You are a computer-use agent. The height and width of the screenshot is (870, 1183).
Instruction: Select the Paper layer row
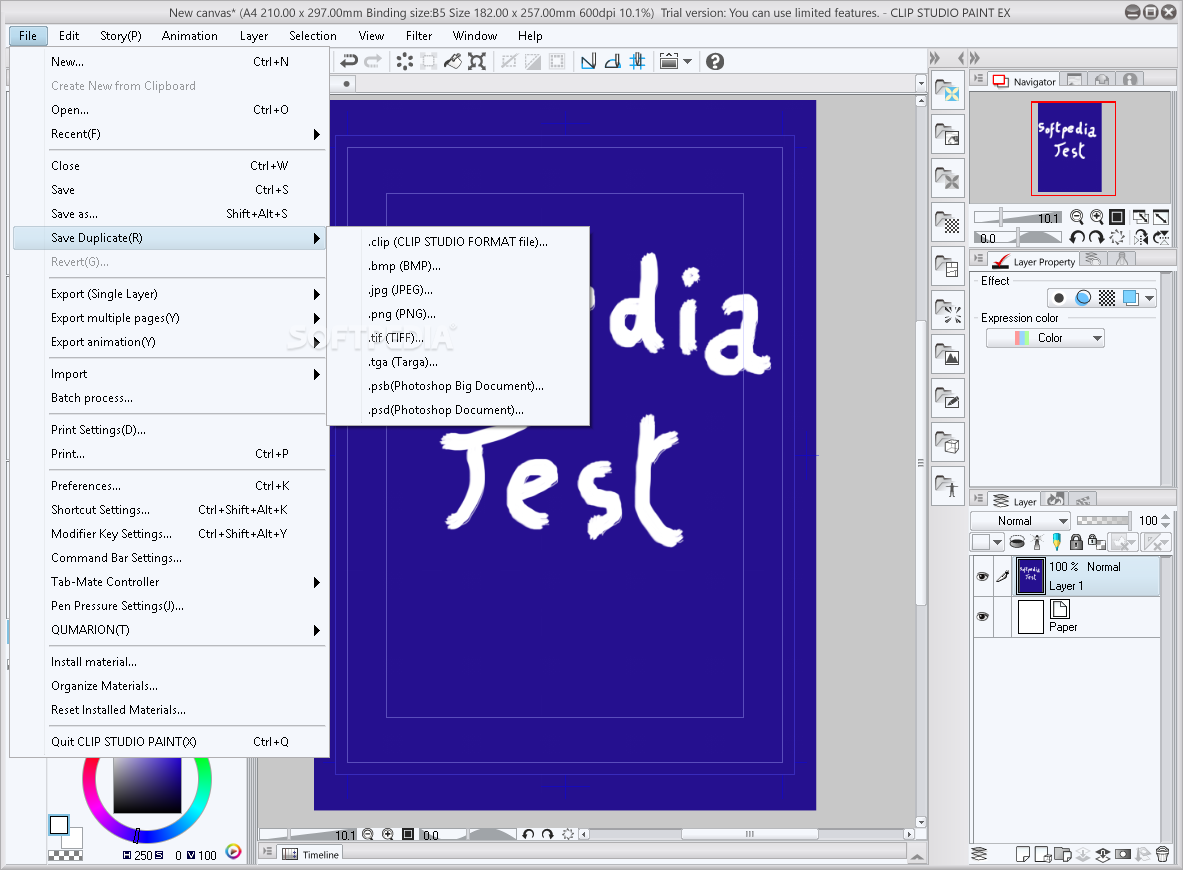tap(1067, 617)
